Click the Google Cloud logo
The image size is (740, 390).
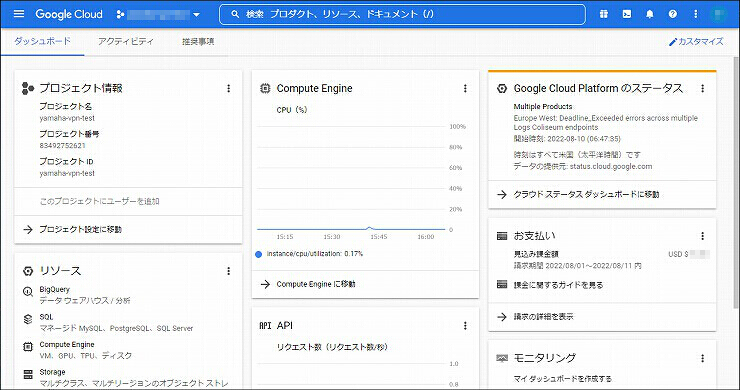click(69, 14)
